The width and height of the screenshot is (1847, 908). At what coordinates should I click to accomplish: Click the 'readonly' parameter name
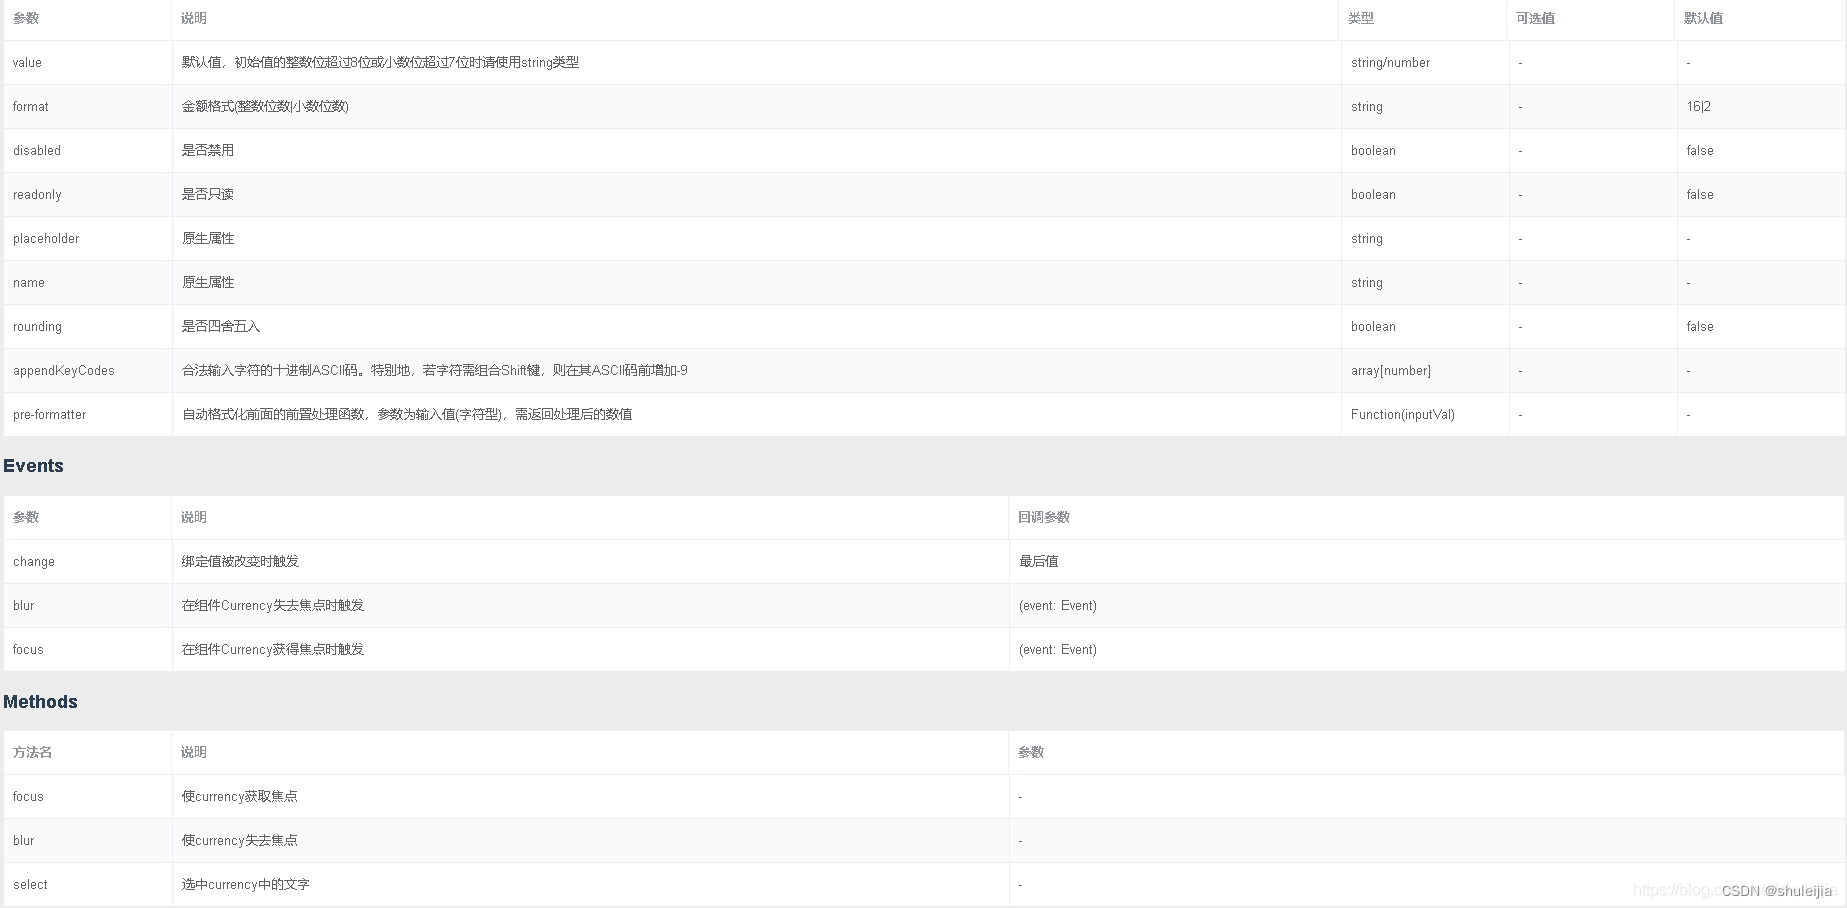[x=37, y=194]
